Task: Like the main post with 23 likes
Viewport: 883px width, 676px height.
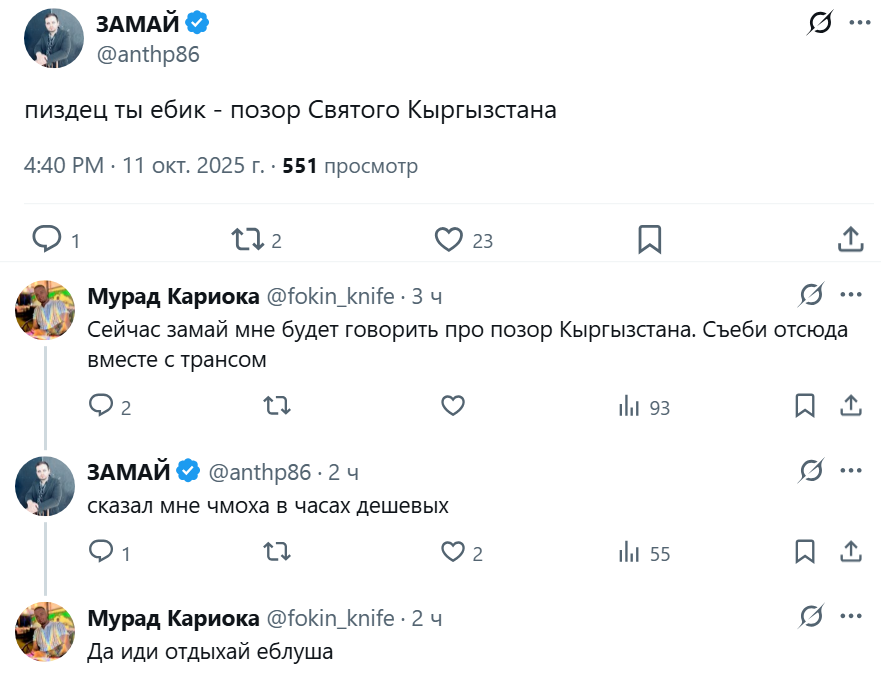Action: tap(449, 239)
